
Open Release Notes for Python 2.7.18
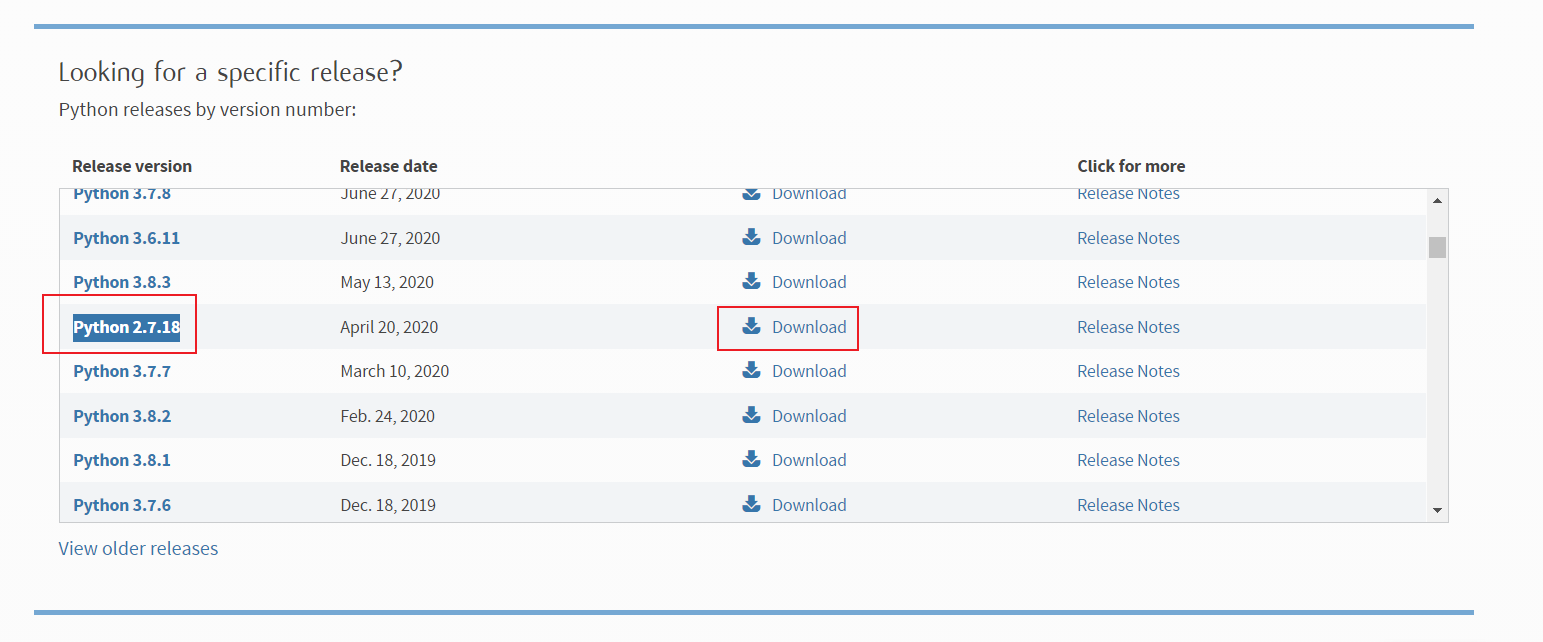pyautogui.click(x=1128, y=327)
